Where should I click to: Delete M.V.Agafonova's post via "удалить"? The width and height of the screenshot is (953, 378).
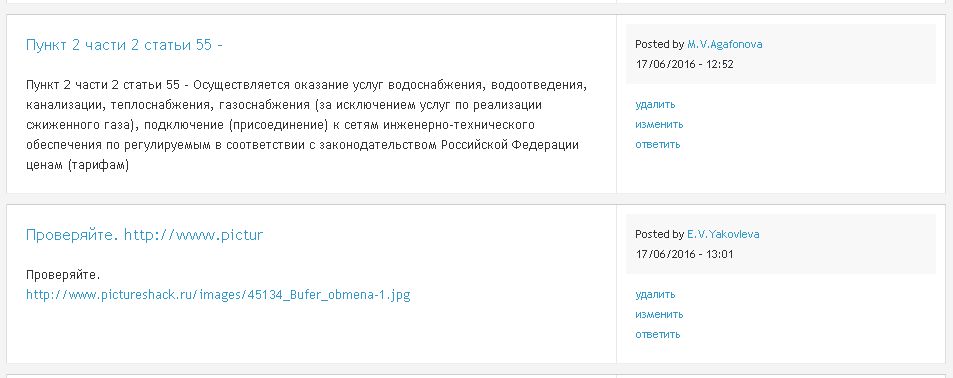point(655,105)
